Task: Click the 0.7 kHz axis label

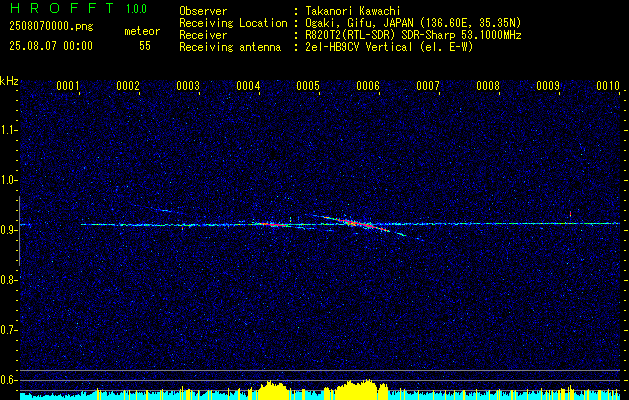Action: point(9,330)
